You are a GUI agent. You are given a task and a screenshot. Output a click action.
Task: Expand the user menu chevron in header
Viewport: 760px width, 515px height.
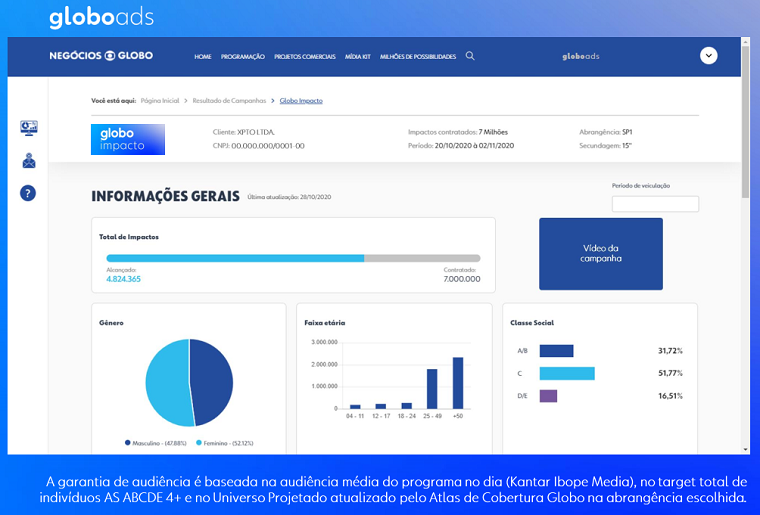click(708, 56)
